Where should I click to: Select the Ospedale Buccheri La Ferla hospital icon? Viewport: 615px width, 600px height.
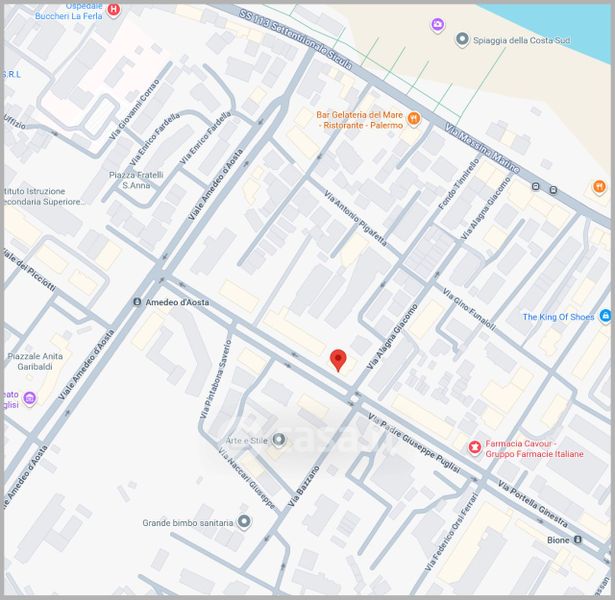[113, 10]
